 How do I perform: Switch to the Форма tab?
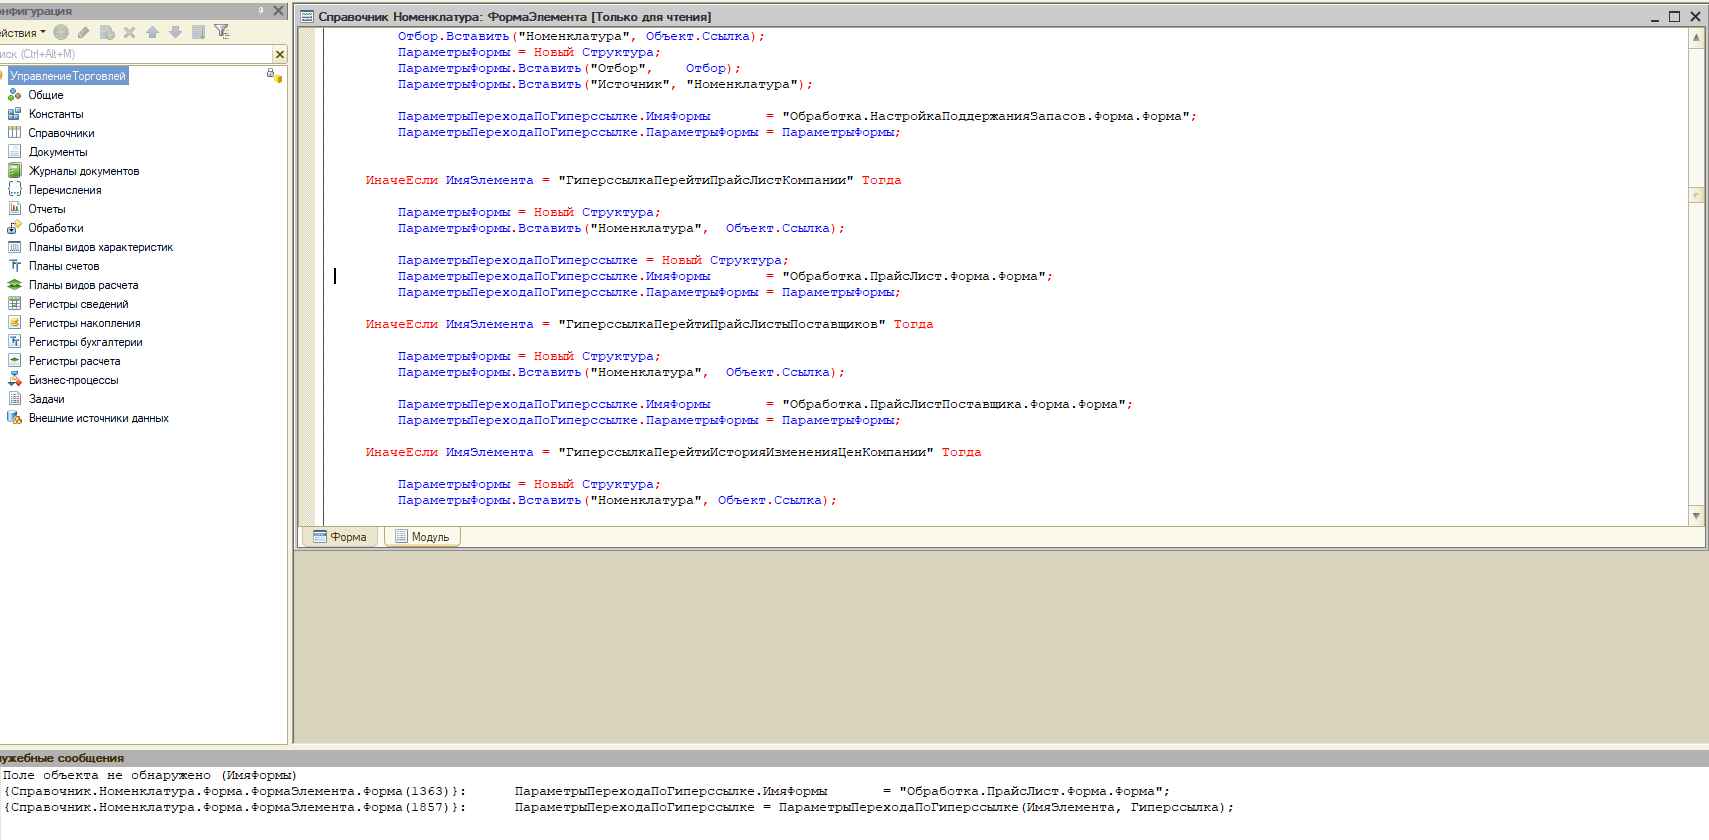(340, 537)
